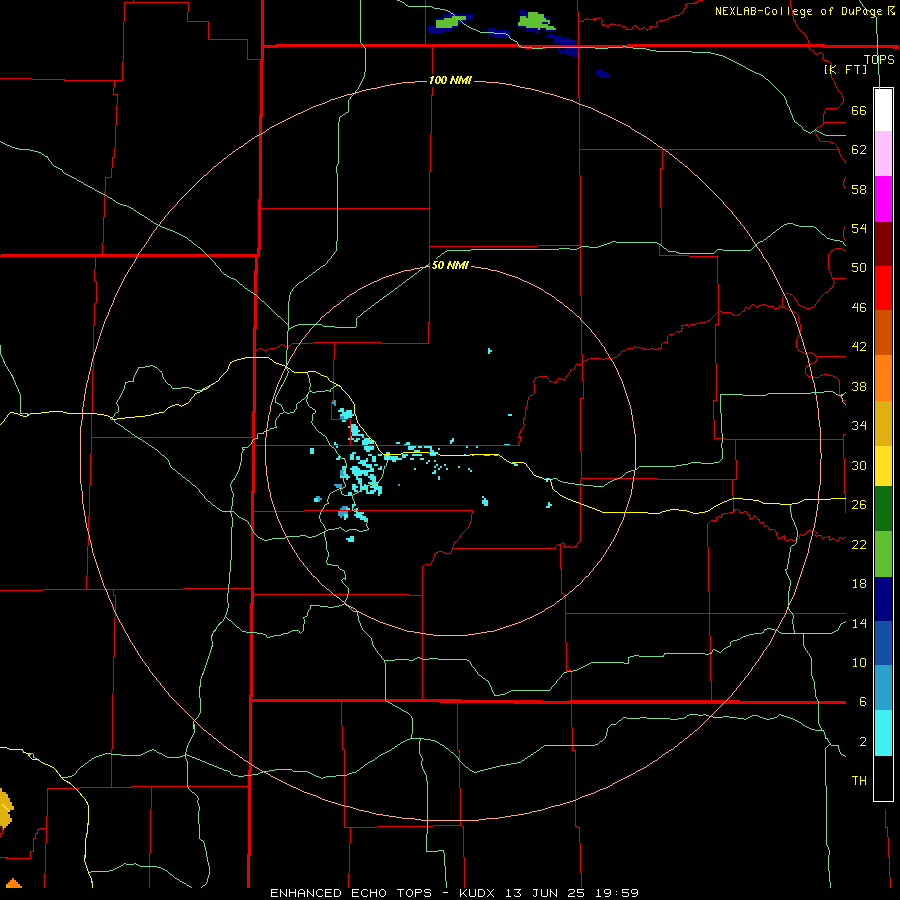Screen dimensions: 900x900
Task: Click the gold 38 kft legend swatch
Action: tap(883, 423)
